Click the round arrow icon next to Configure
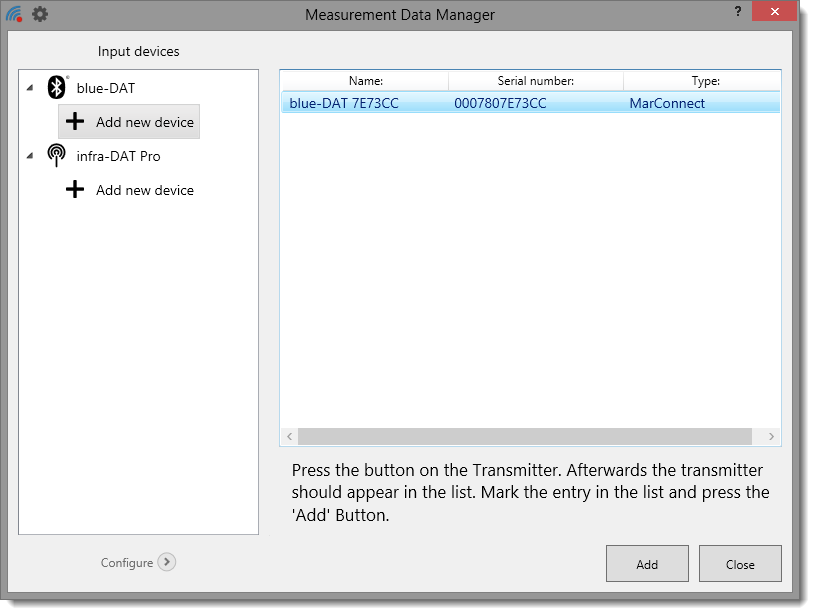Viewport: 815px width, 615px height. coord(167,562)
